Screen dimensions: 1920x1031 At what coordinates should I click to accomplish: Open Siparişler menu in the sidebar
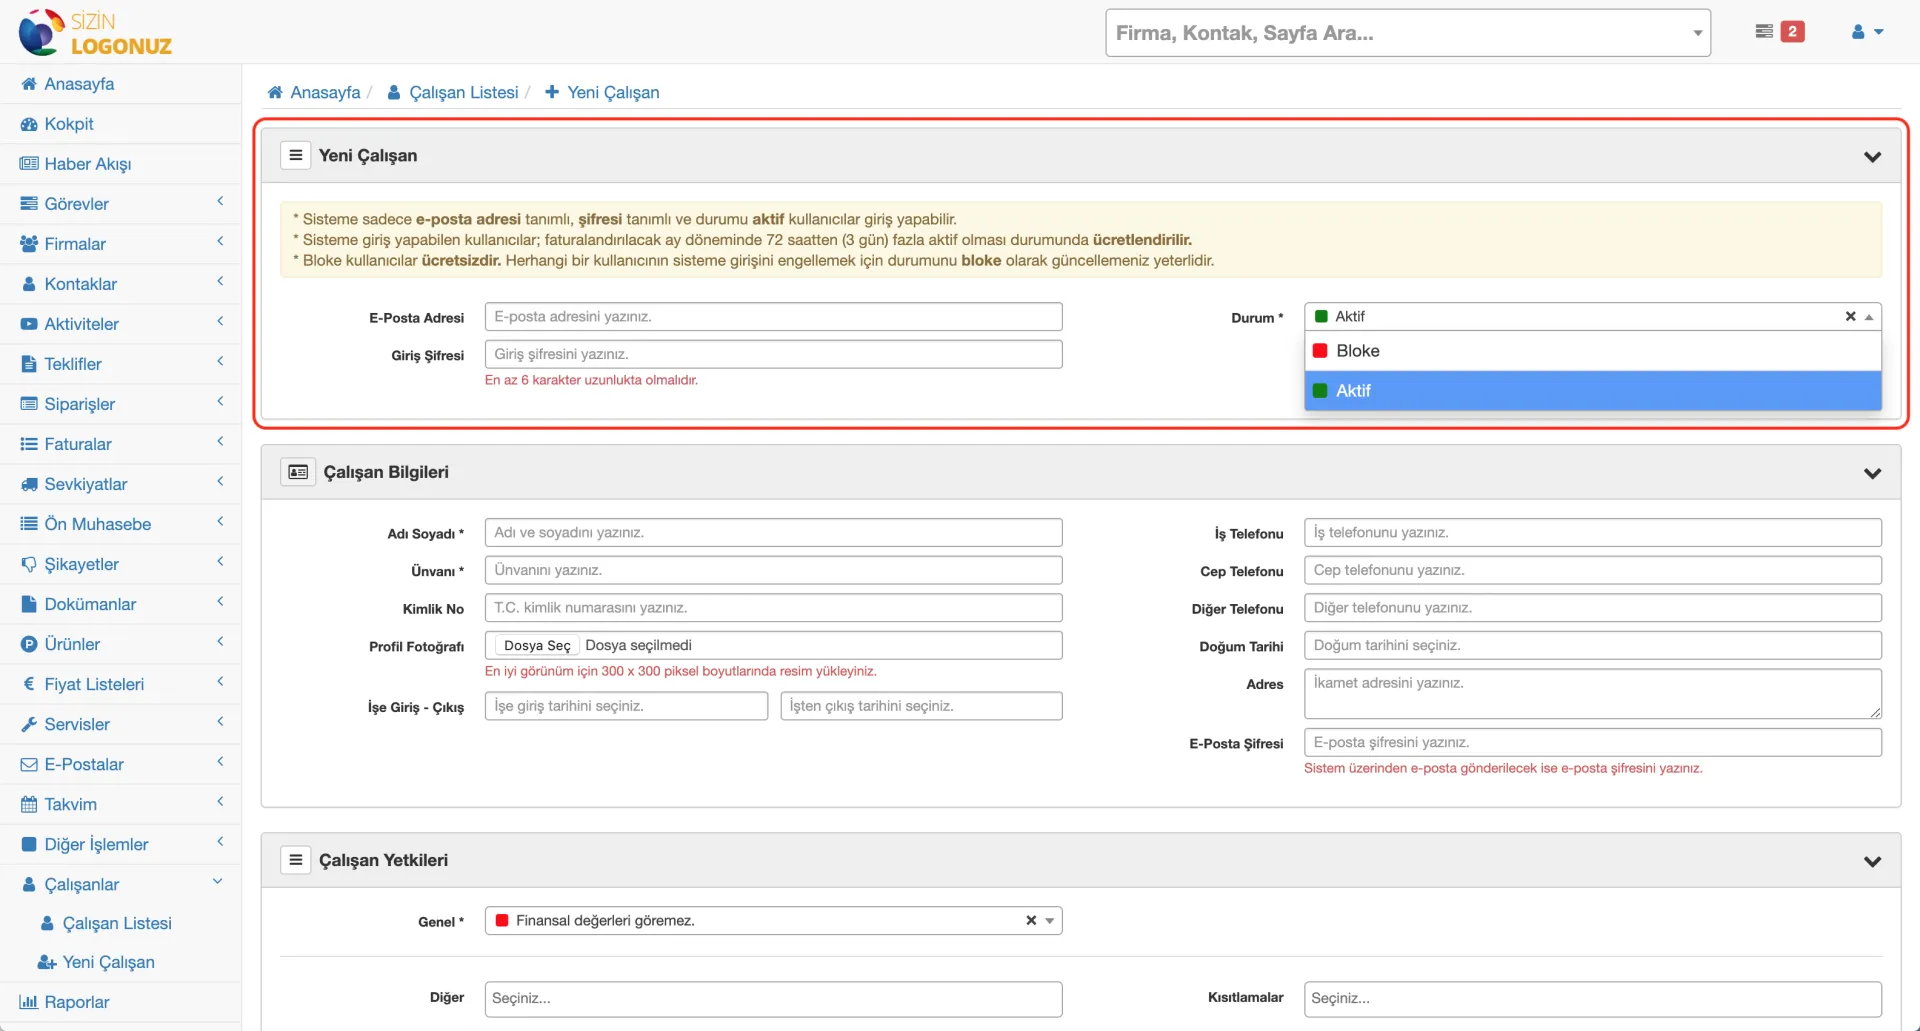(80, 404)
